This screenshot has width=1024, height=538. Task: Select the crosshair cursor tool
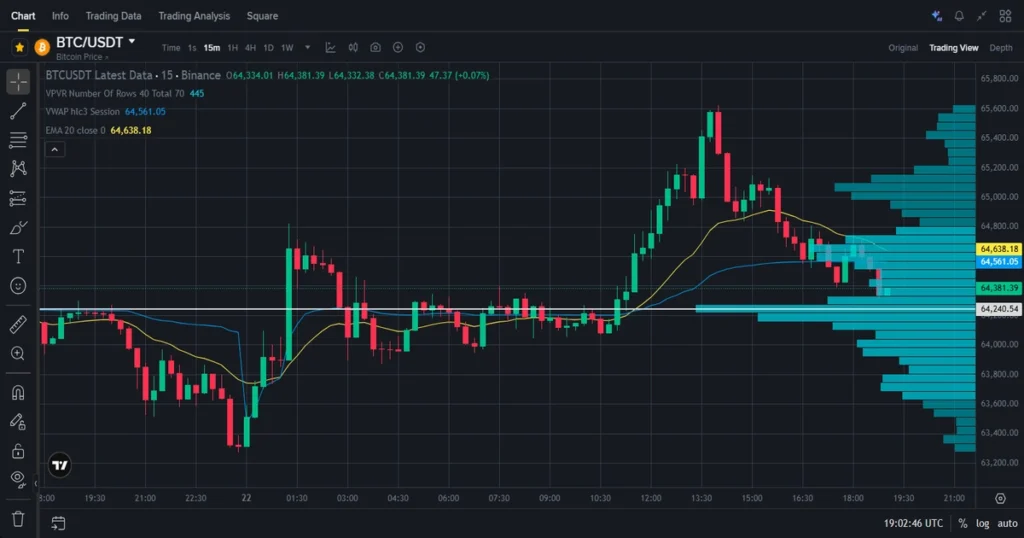pos(18,82)
